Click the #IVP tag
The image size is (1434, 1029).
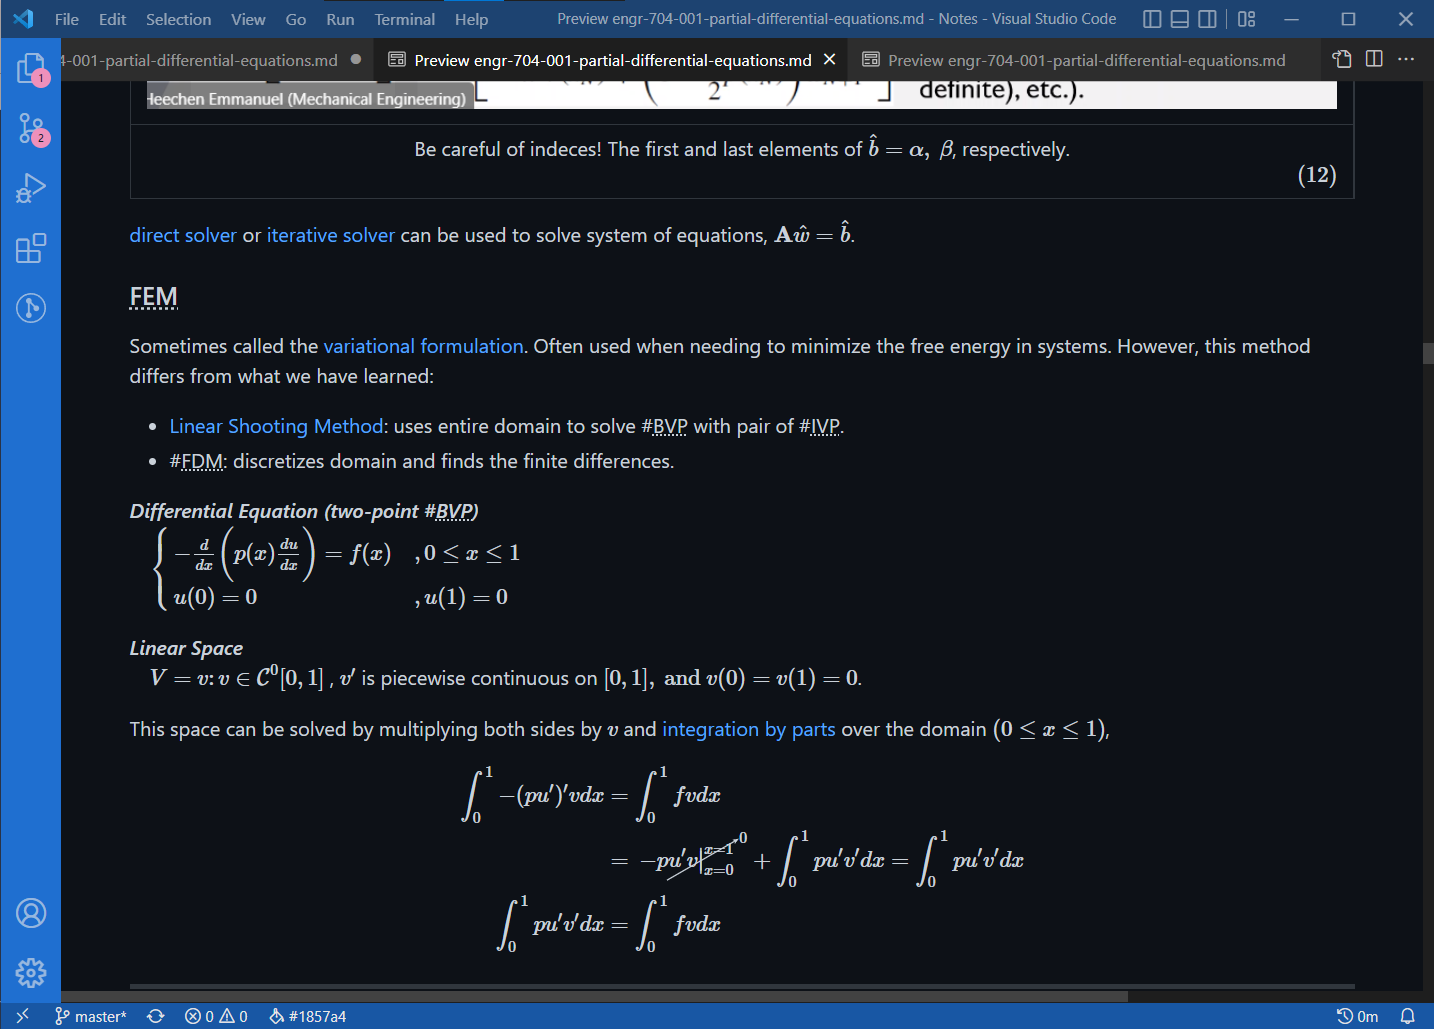[820, 426]
